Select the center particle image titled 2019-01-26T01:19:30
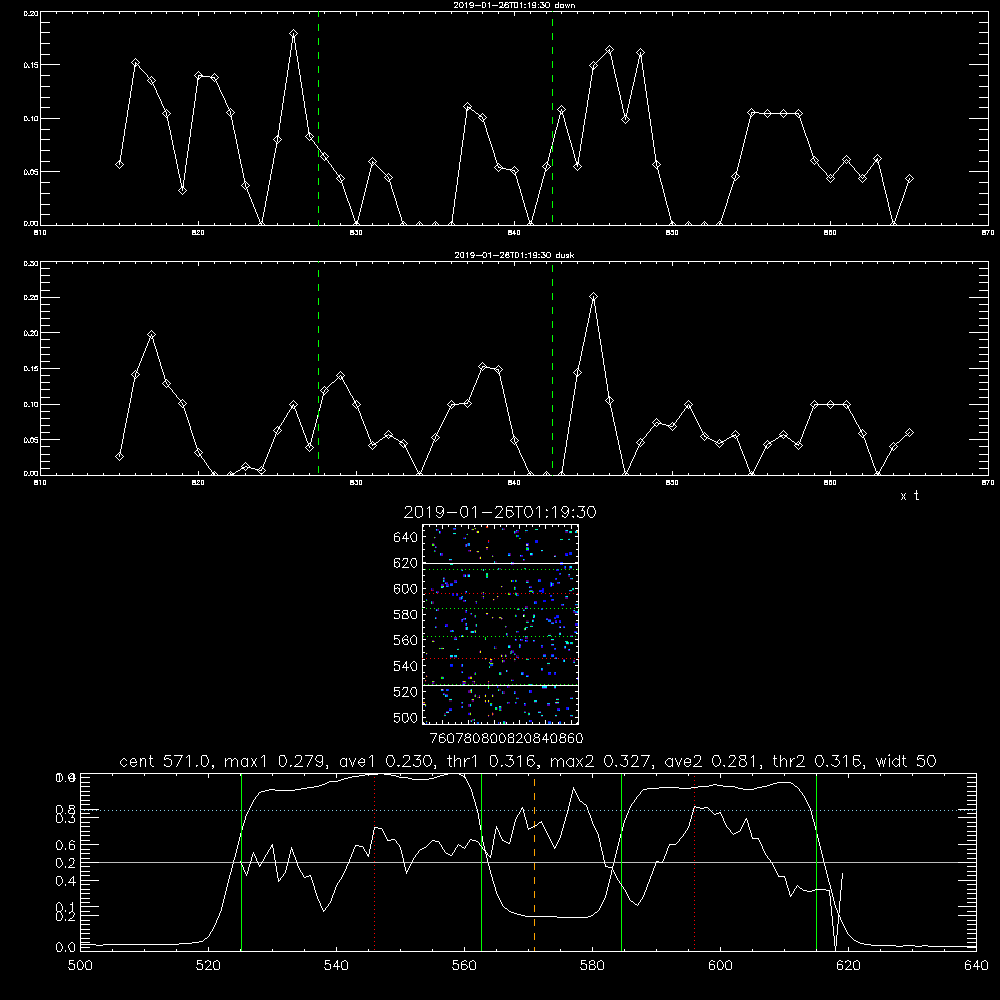The width and height of the screenshot is (1000, 1000). (500, 624)
